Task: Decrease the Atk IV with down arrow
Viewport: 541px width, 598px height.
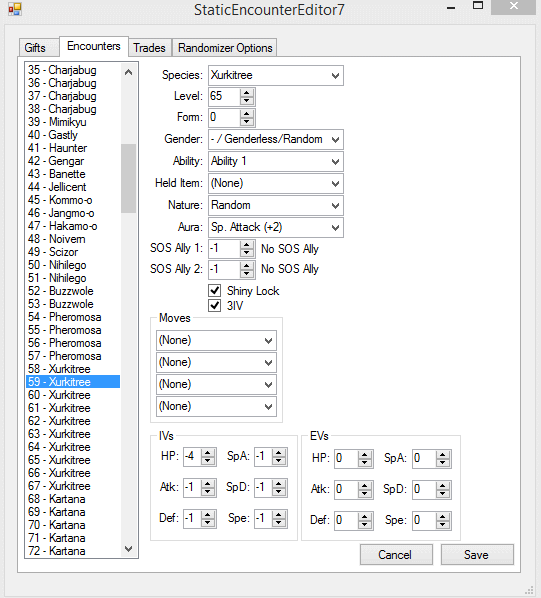Action: tap(208, 492)
